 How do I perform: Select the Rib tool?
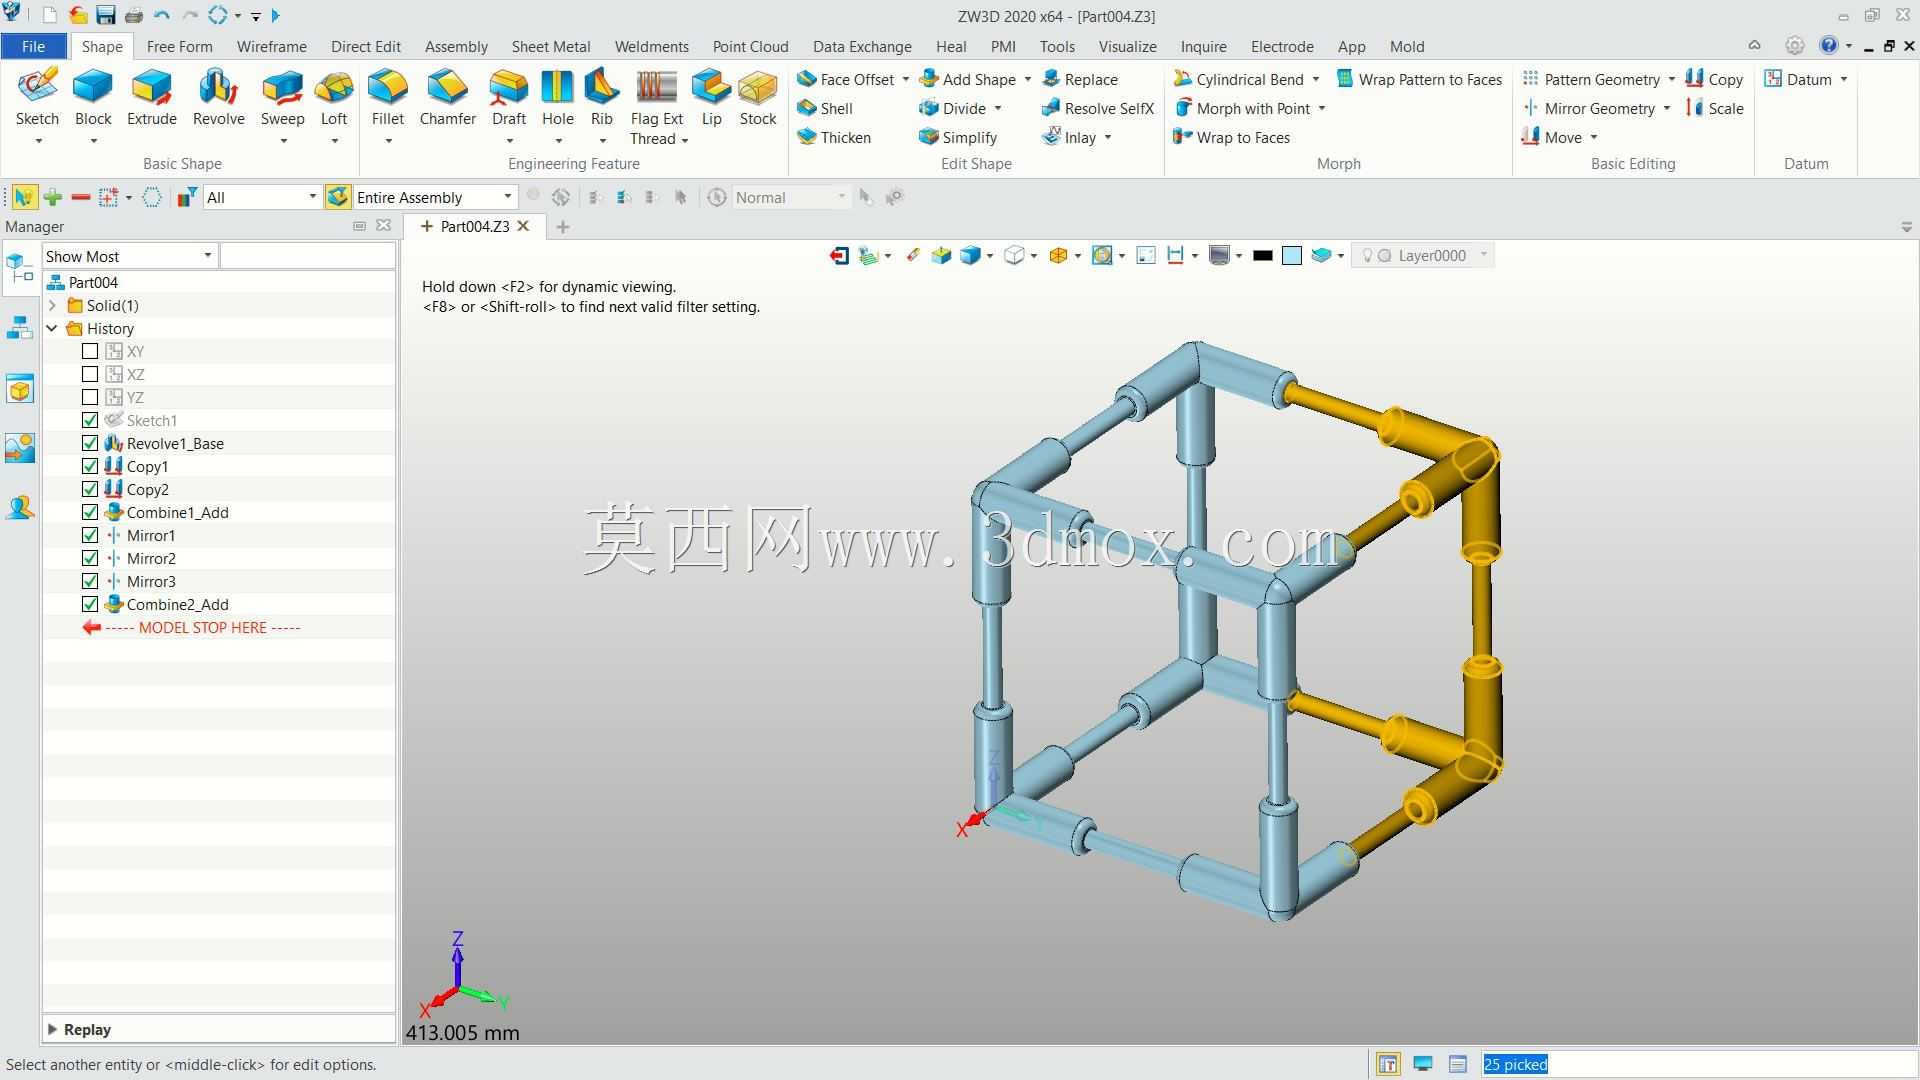(601, 98)
